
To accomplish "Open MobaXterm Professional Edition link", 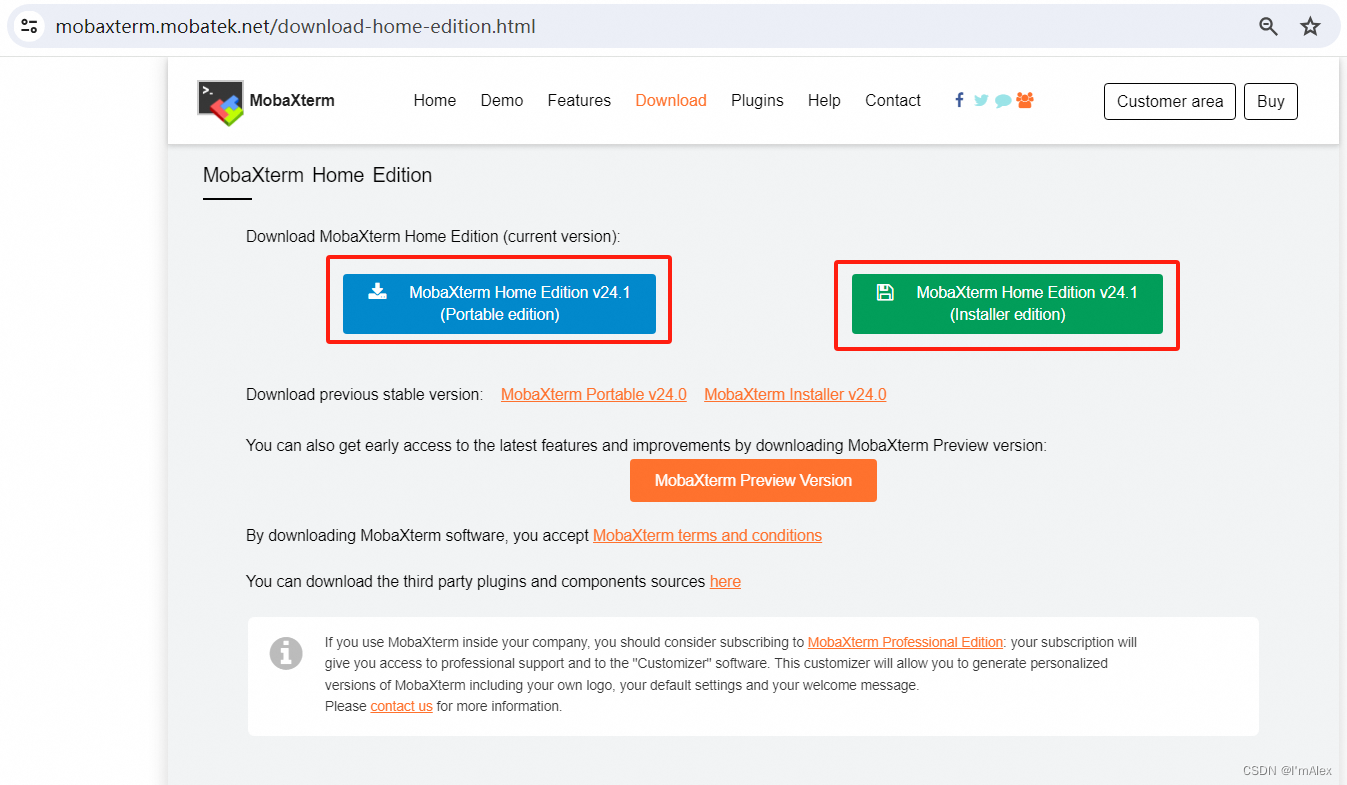I will pyautogui.click(x=905, y=642).
